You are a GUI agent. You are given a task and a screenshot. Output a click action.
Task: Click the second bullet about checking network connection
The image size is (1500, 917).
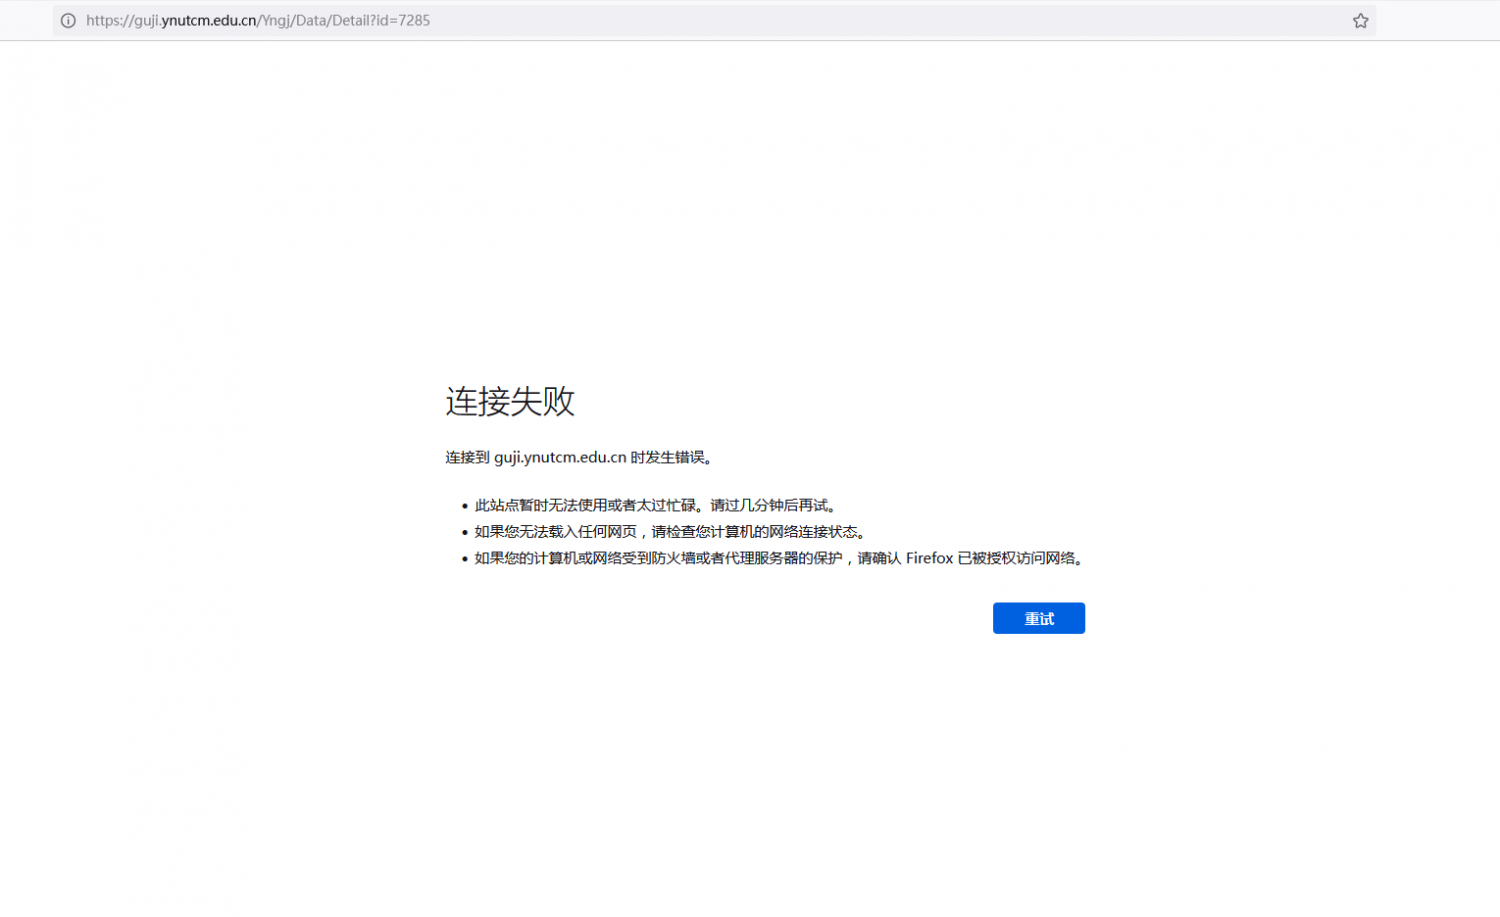coord(670,532)
